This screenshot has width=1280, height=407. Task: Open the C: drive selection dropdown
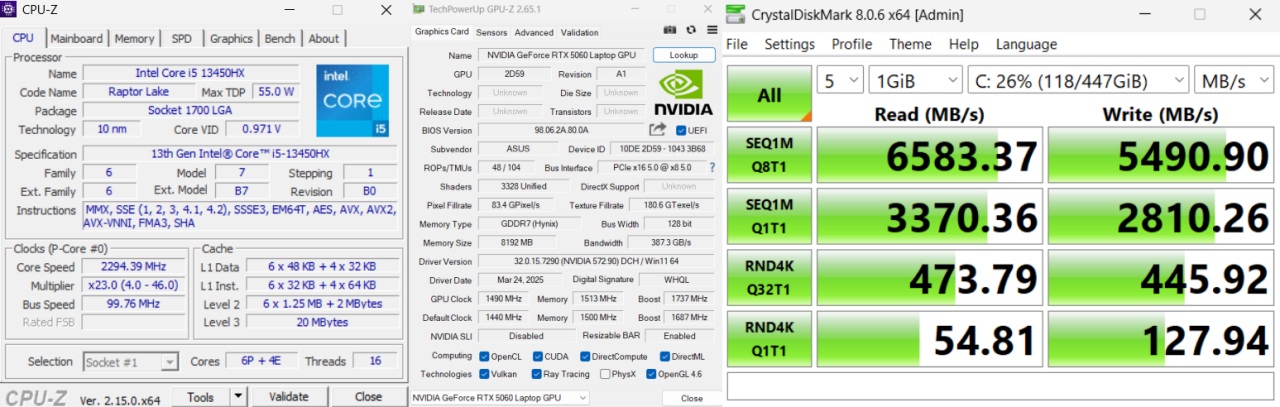tap(1077, 81)
